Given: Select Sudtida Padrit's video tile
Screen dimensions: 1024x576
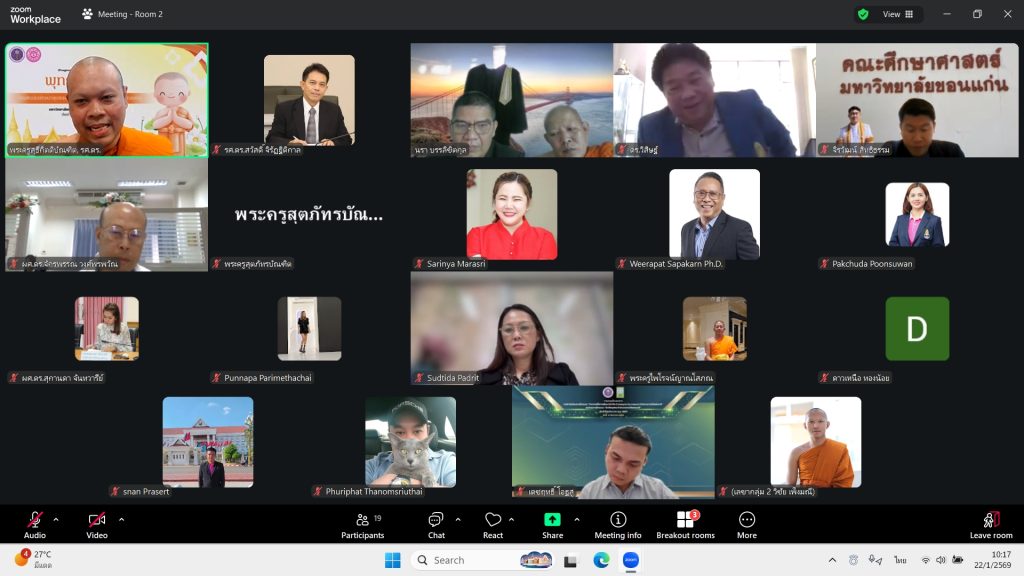Looking at the screenshot, I should pos(511,328).
